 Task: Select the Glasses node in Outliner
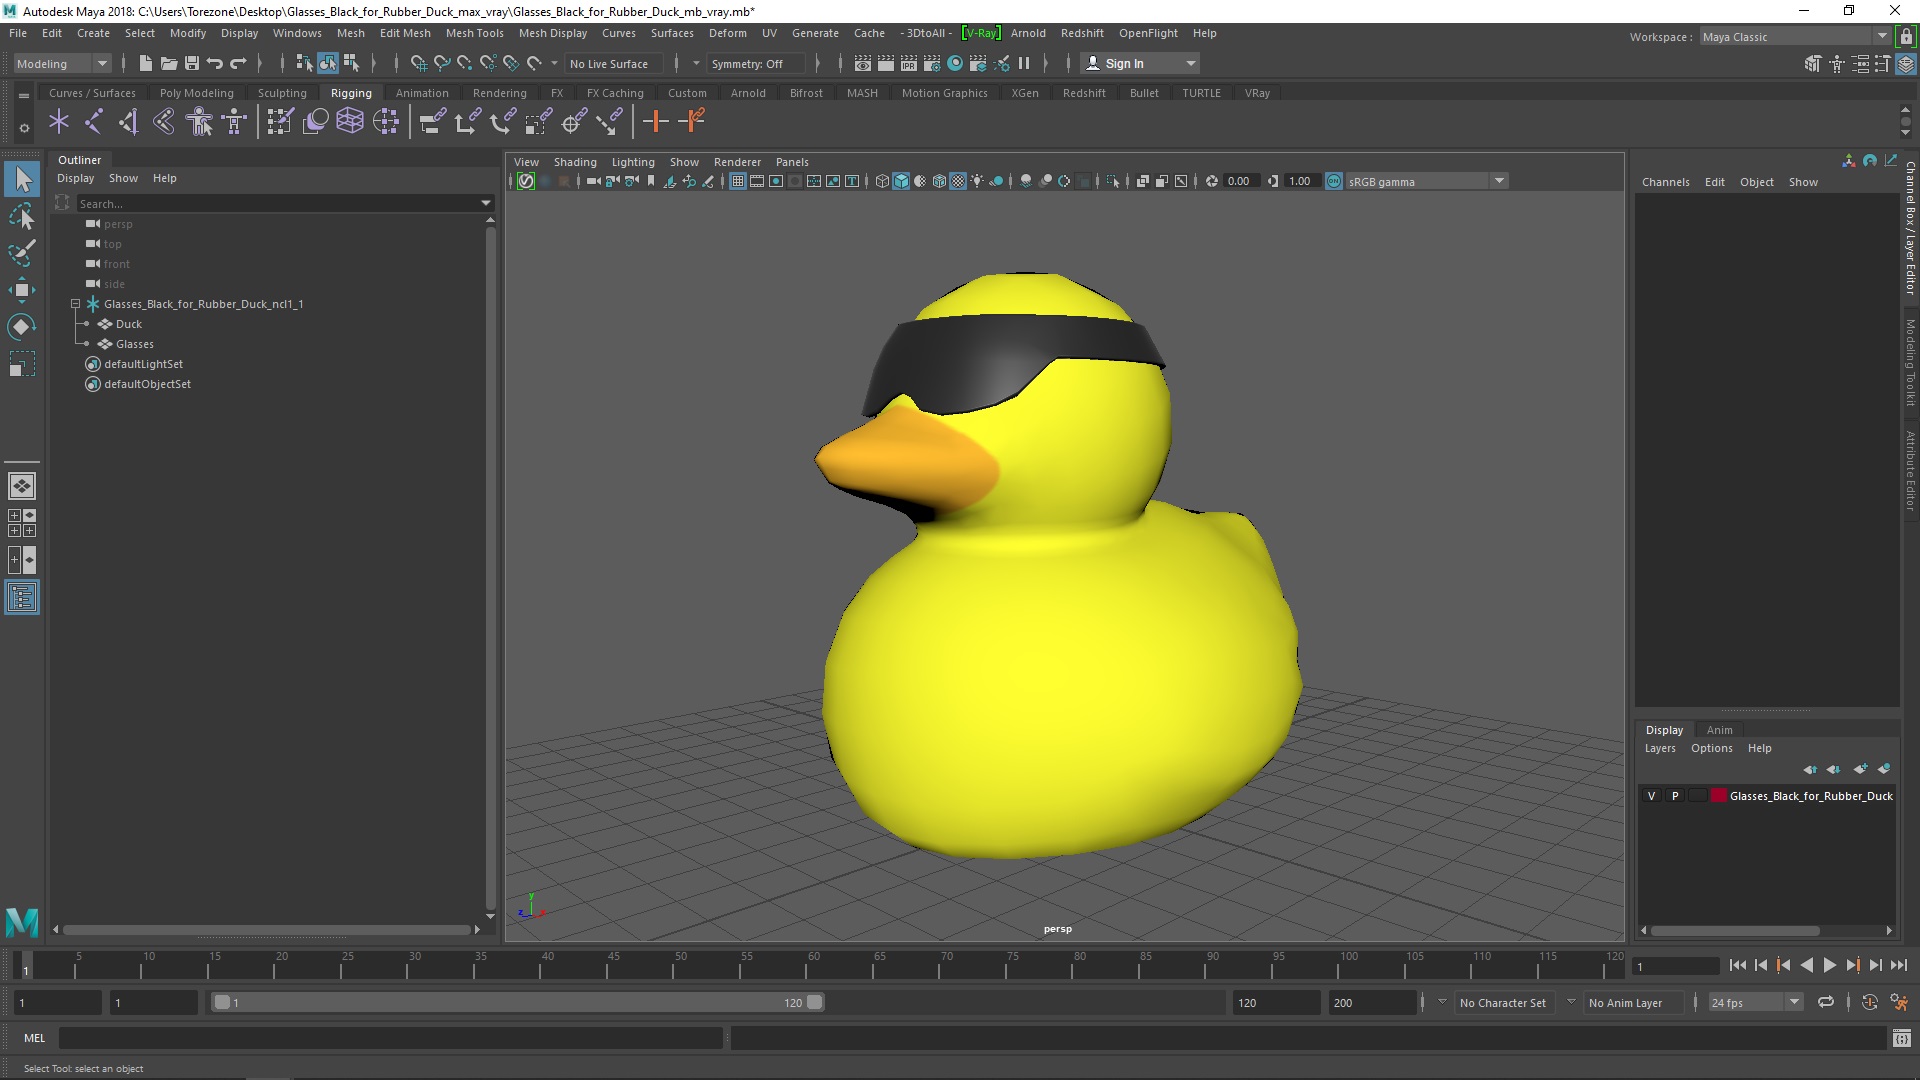pyautogui.click(x=135, y=344)
